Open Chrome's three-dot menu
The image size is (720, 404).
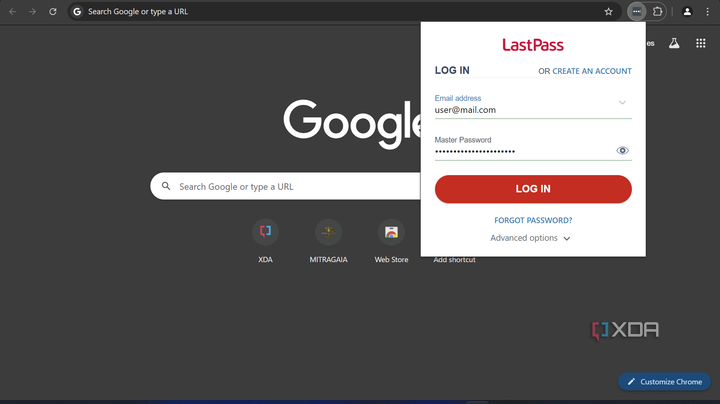pos(708,11)
